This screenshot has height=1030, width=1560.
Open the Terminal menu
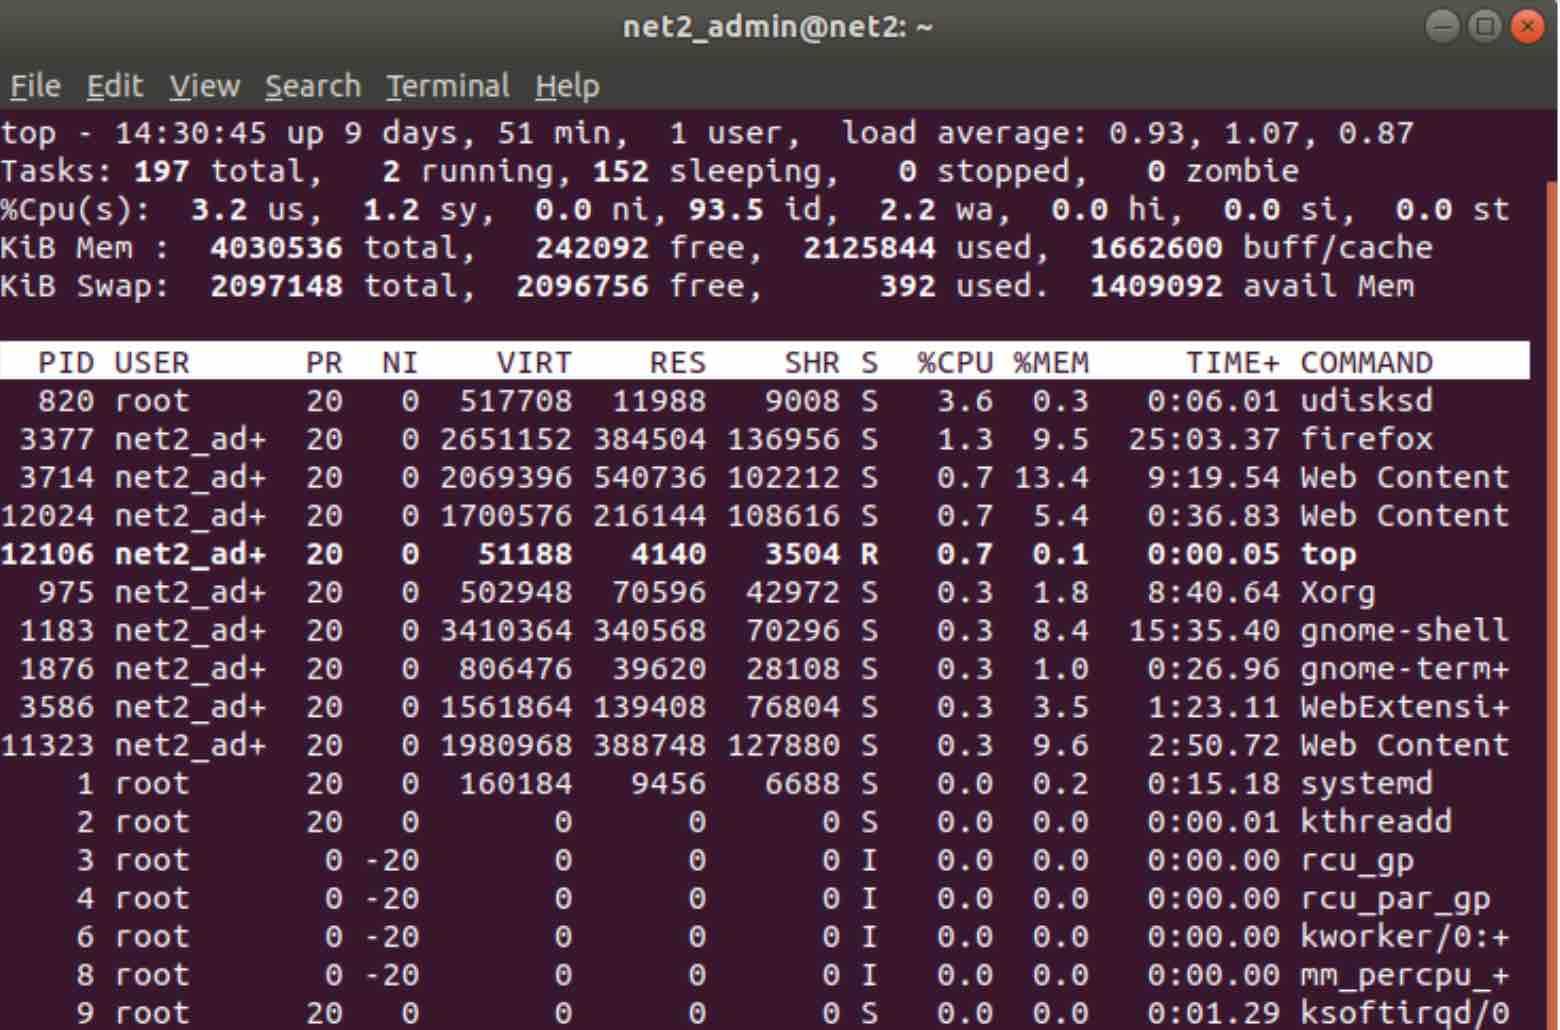448,86
